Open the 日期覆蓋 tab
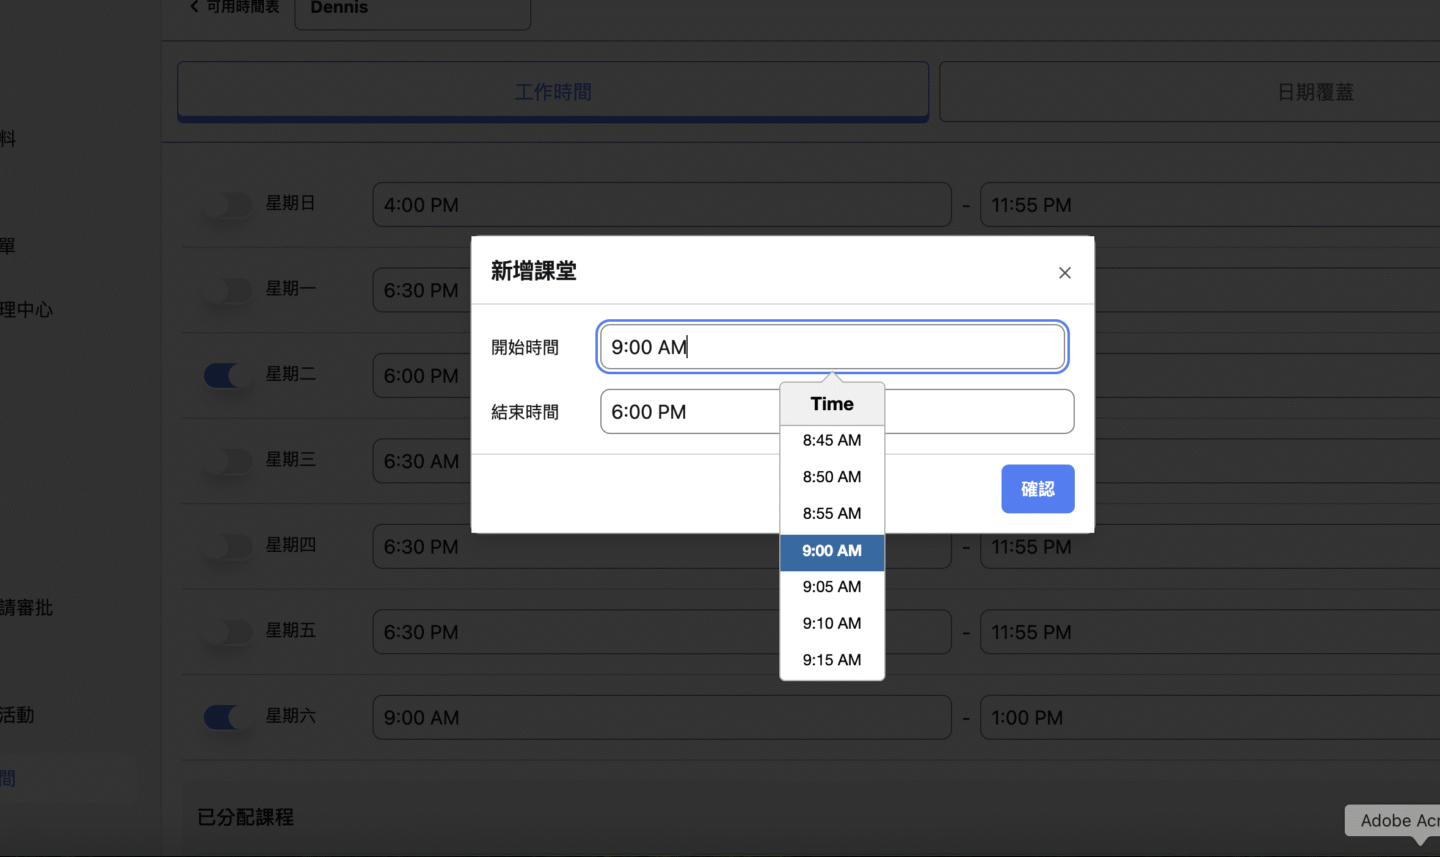1440x857 pixels. (1314, 92)
